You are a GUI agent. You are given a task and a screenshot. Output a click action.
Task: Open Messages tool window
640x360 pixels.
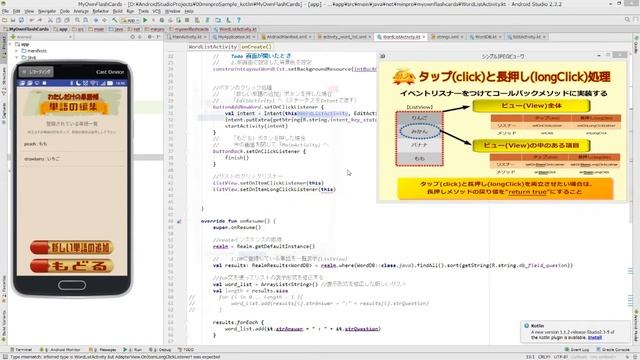103,350
